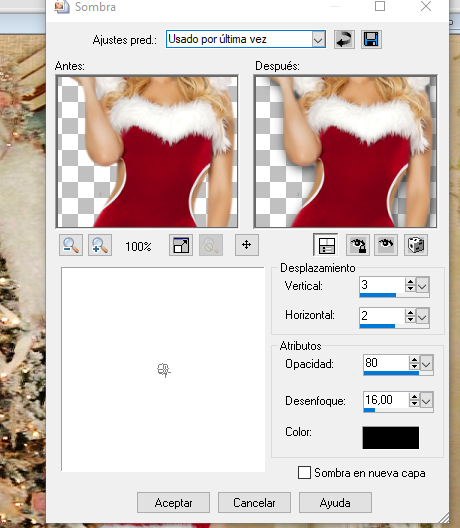Image resolution: width=460 pixels, height=528 pixels.
Task: Select the pan navigate arrows icon
Action: 247,245
